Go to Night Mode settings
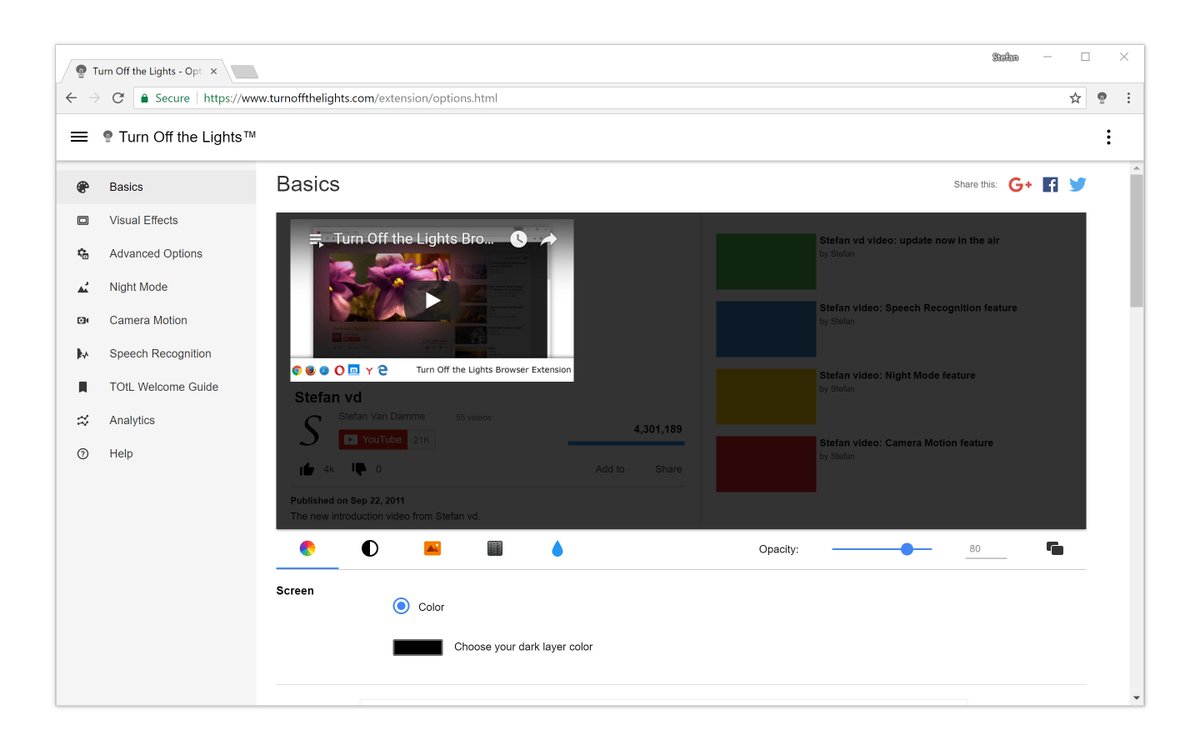The width and height of the screenshot is (1200, 750). (x=138, y=287)
